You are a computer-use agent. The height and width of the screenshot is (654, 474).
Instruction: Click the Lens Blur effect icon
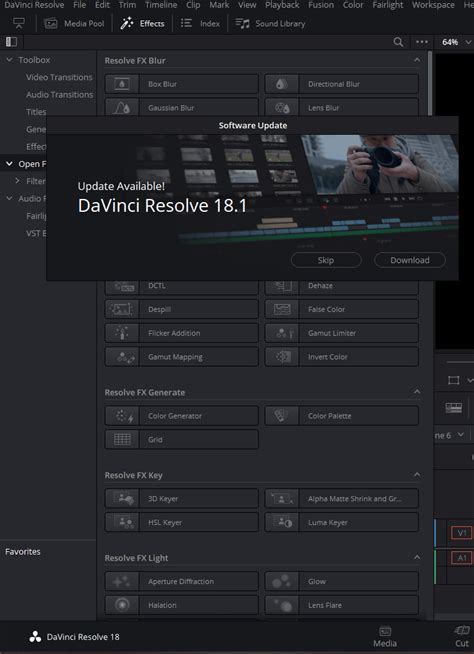(x=282, y=108)
